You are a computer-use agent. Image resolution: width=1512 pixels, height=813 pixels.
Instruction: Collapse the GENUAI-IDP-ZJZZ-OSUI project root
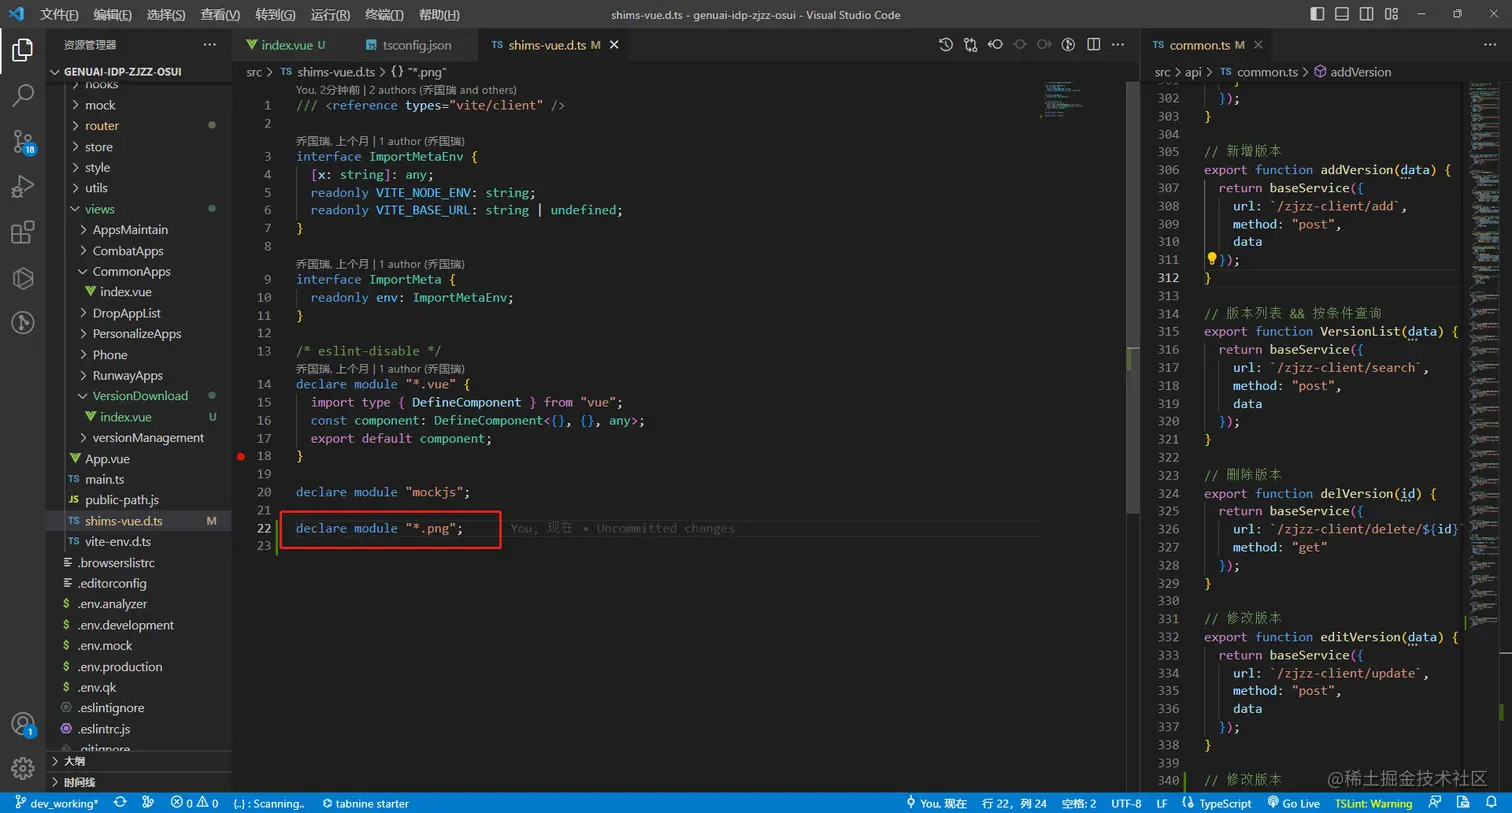(139, 72)
